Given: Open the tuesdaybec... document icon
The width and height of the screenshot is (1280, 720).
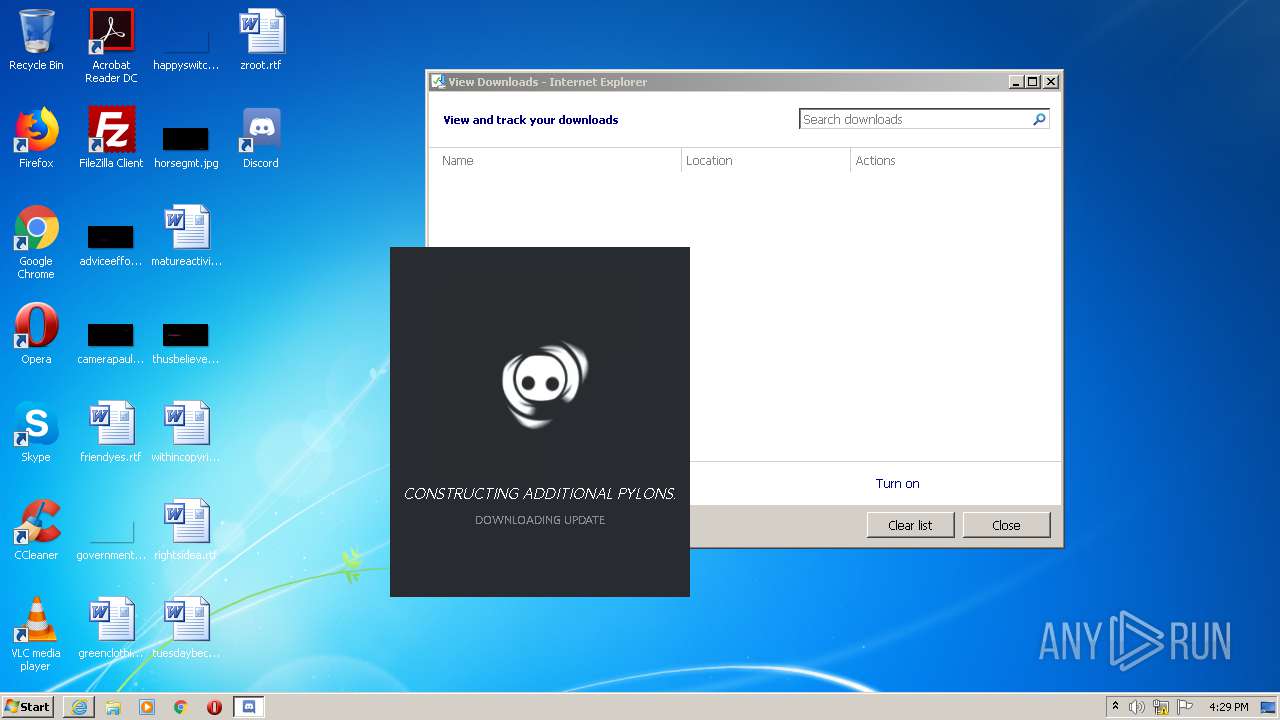Looking at the screenshot, I should (186, 629).
